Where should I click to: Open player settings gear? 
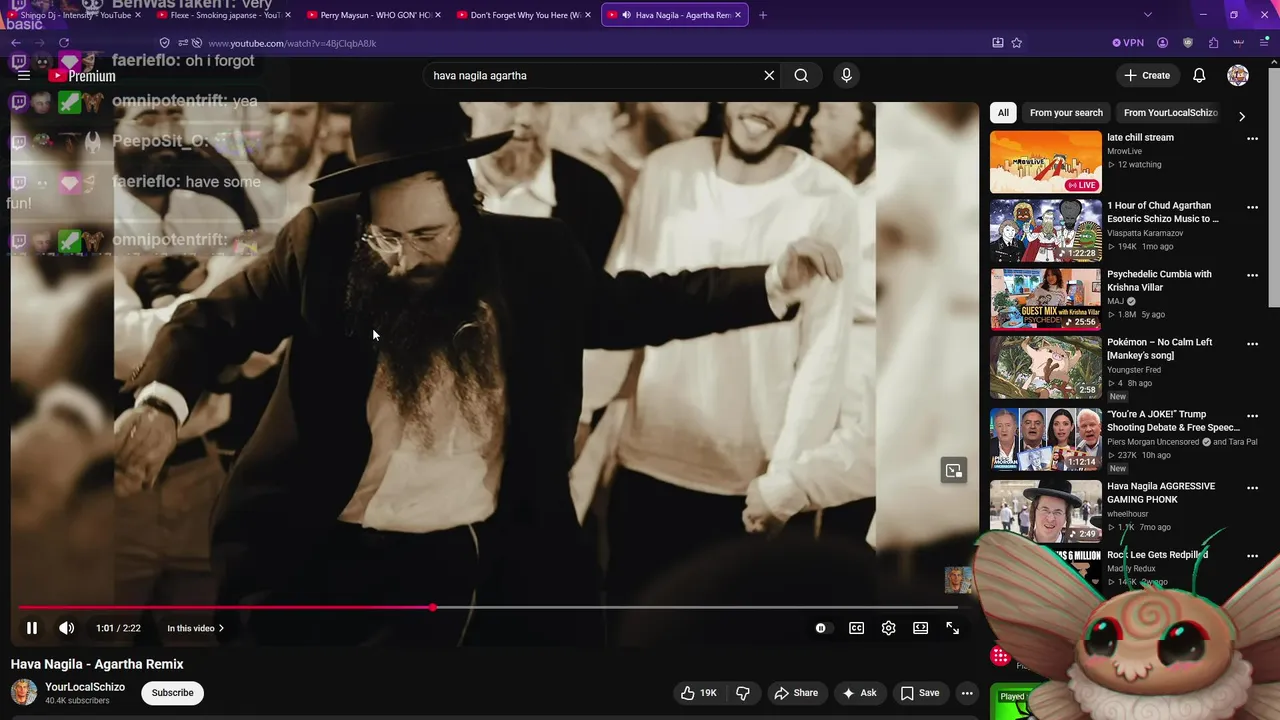(x=889, y=628)
